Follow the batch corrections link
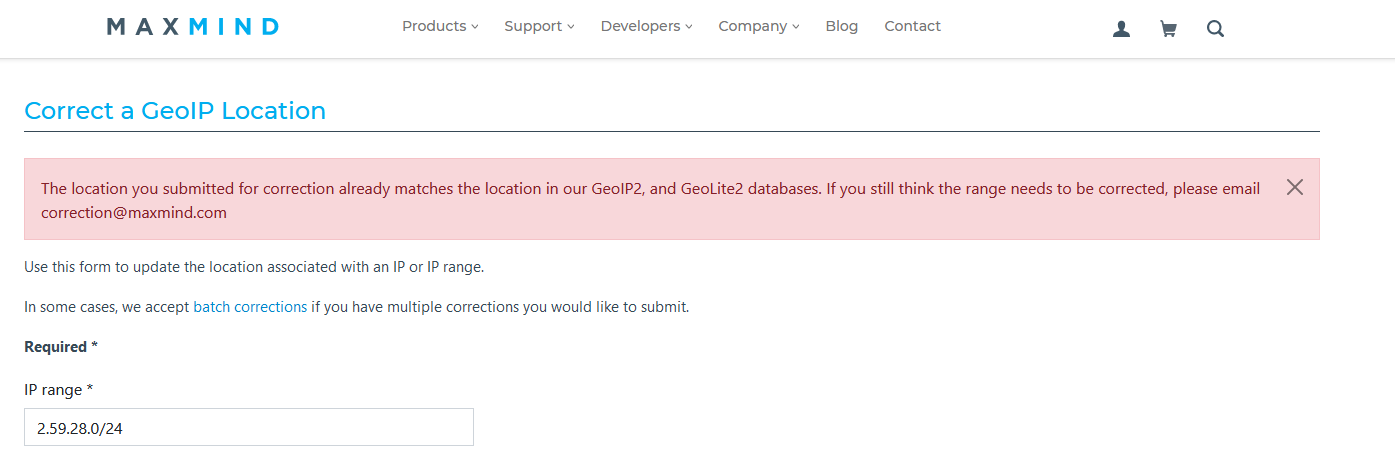The height and width of the screenshot is (455, 1395). (250, 307)
